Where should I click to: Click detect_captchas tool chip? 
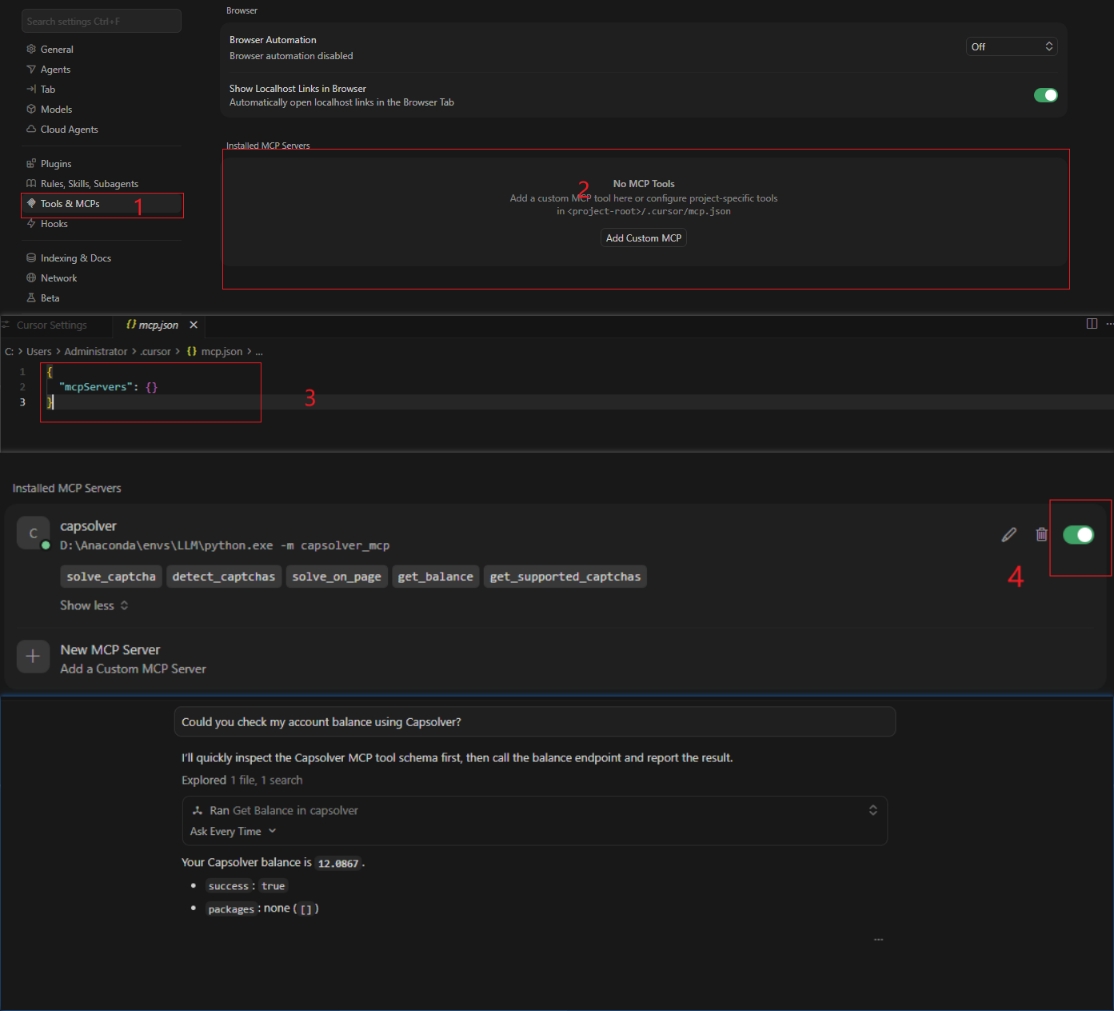pos(224,576)
